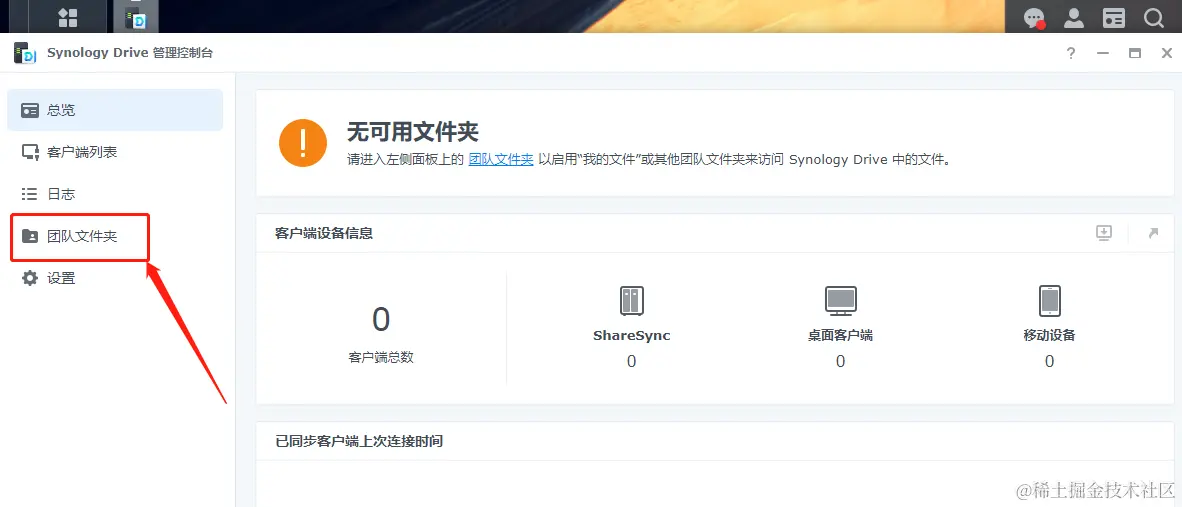Viewport: 1182px width, 507px height.
Task: Click the ShareSync label
Action: (632, 336)
